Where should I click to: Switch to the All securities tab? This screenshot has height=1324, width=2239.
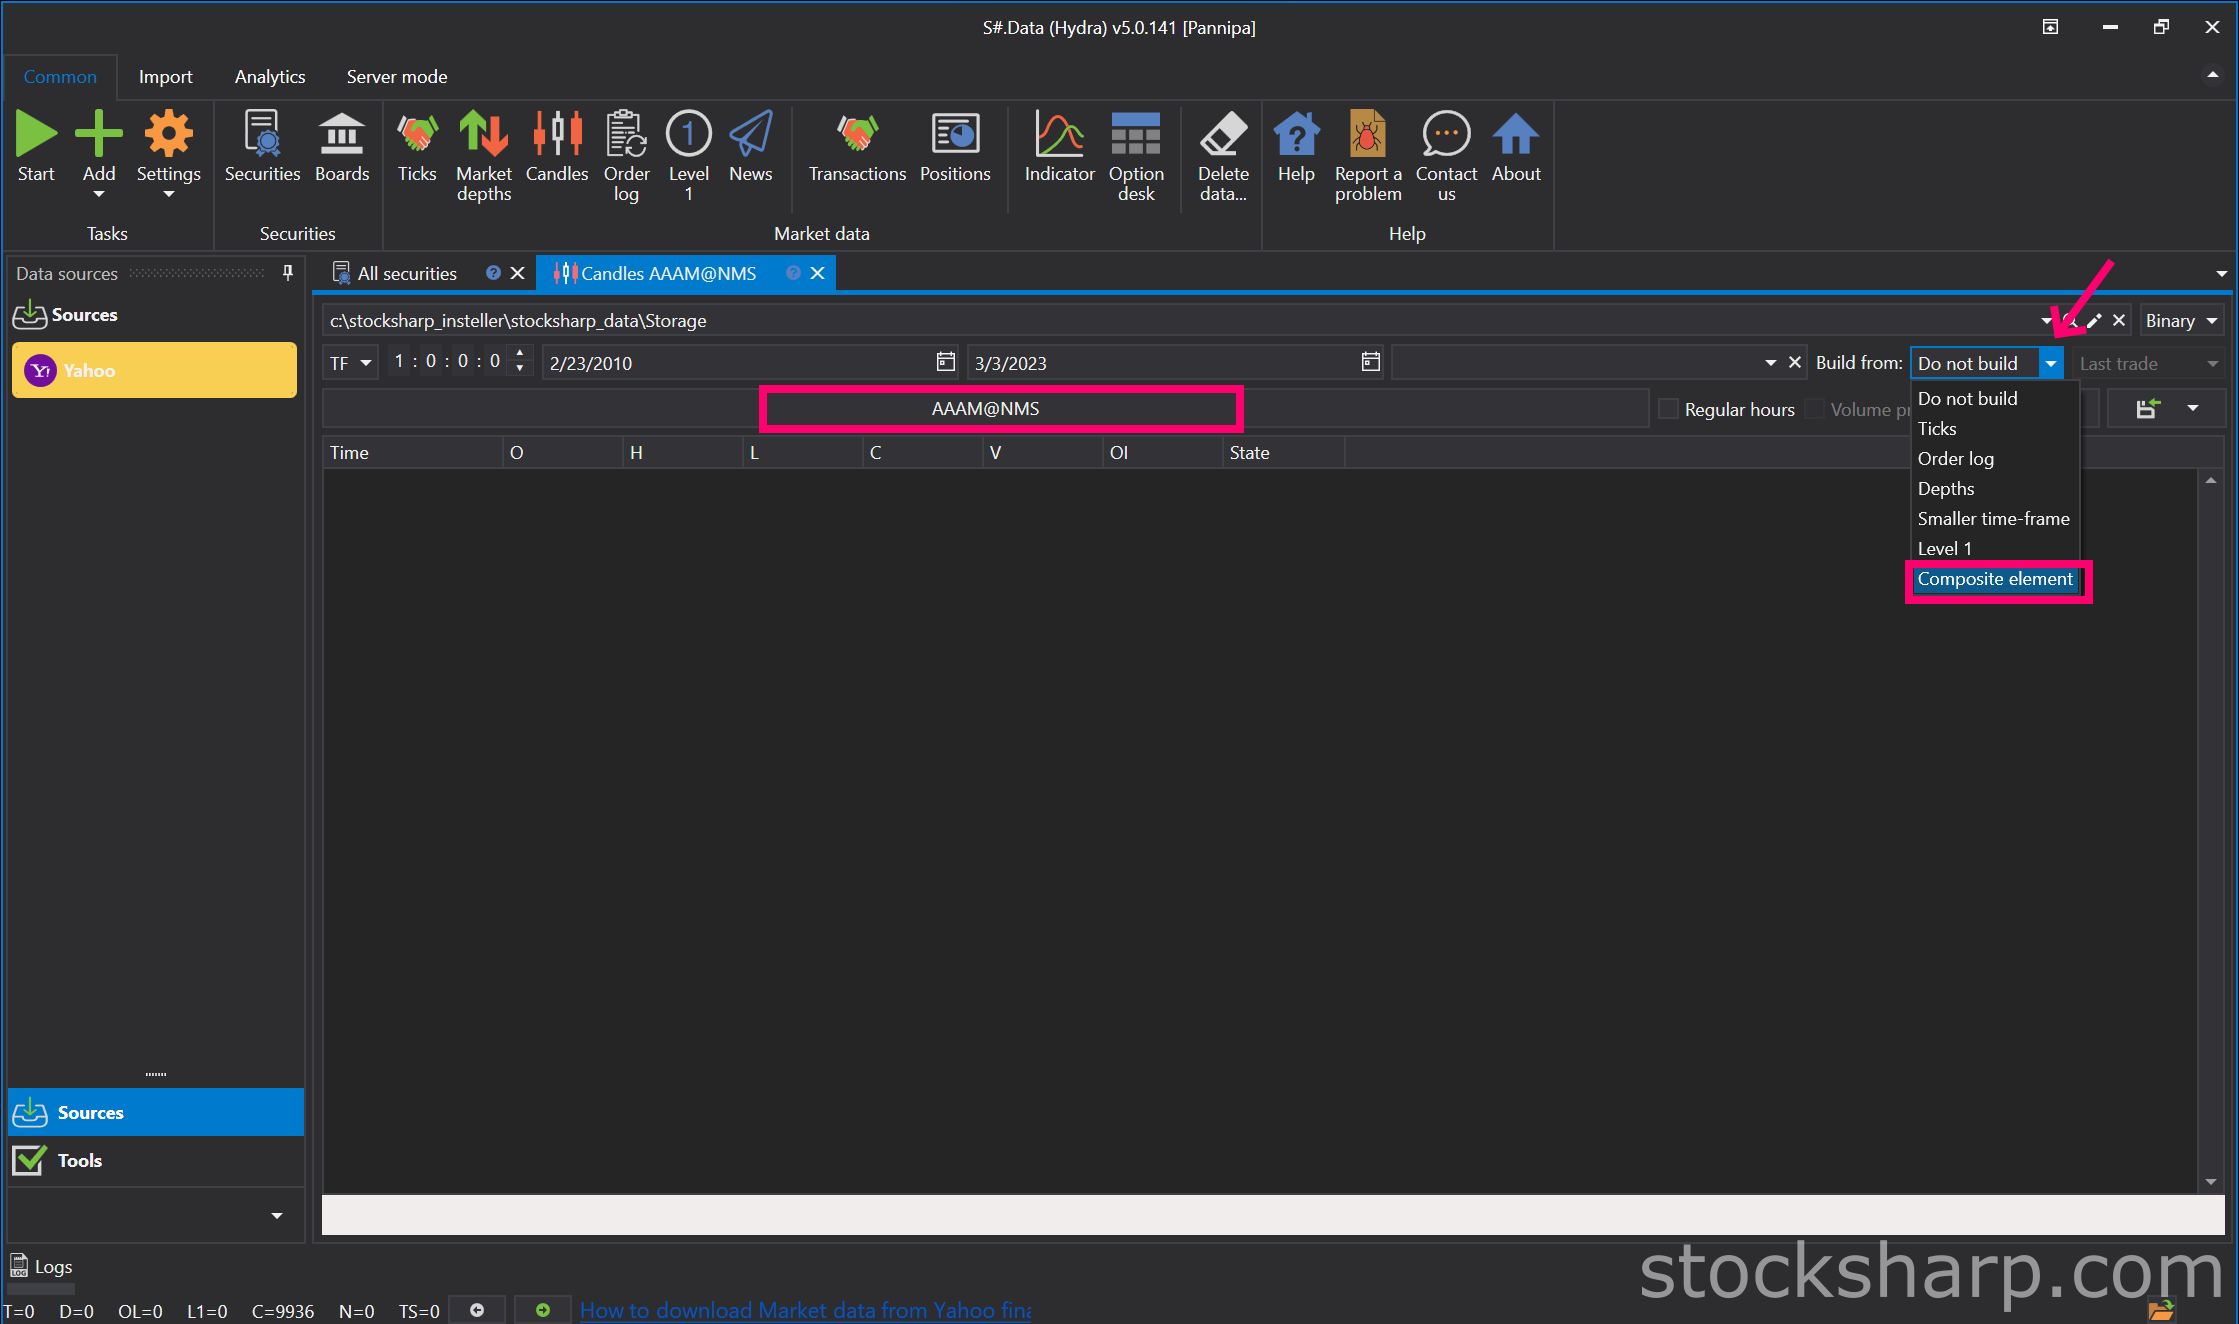pyautogui.click(x=406, y=273)
